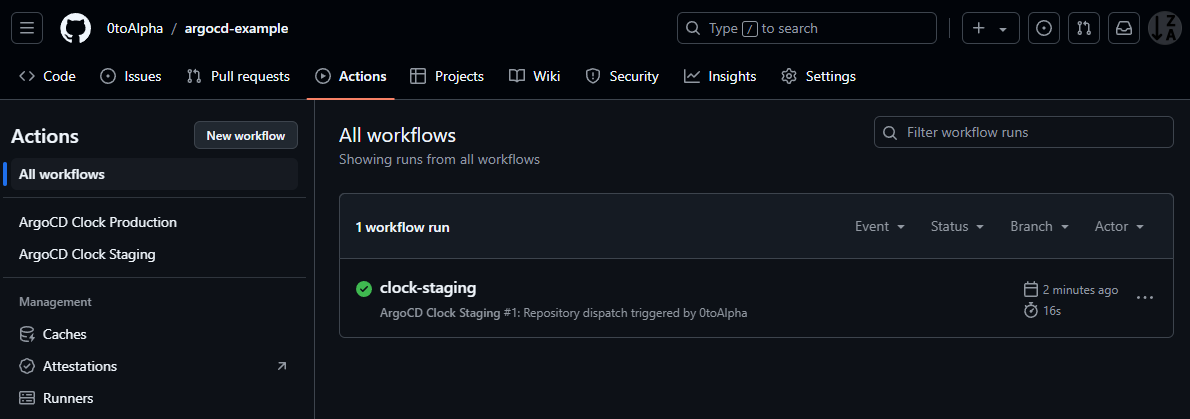Open the Issues shortcut icon in header

[1044, 28]
